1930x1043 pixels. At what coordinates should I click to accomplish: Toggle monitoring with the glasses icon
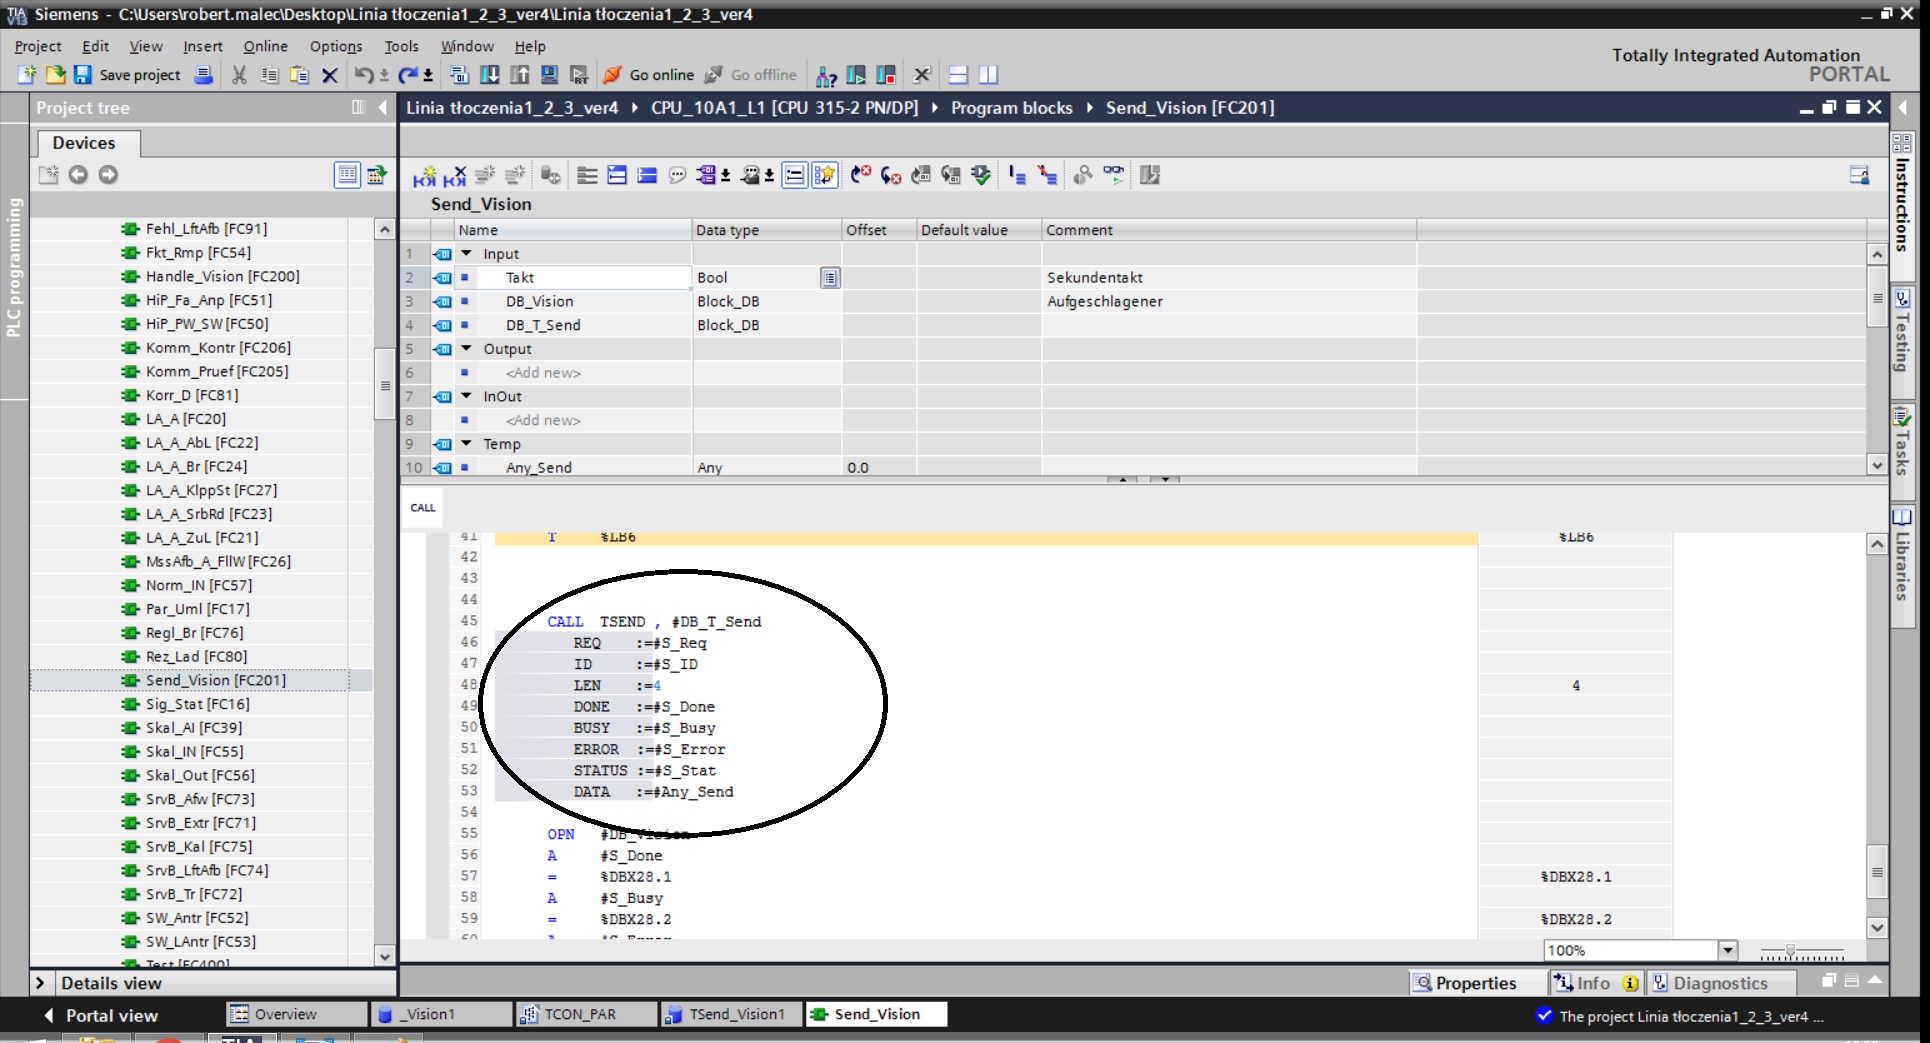click(x=1113, y=175)
